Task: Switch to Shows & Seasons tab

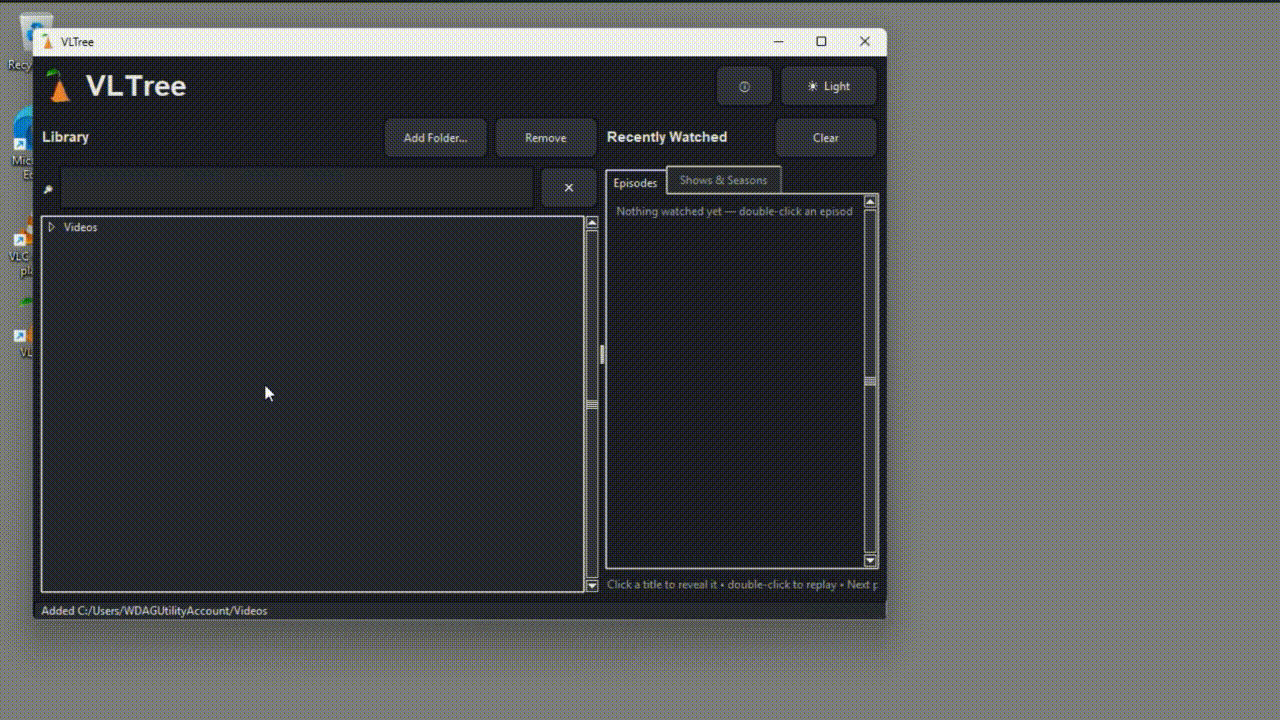Action: click(x=724, y=180)
